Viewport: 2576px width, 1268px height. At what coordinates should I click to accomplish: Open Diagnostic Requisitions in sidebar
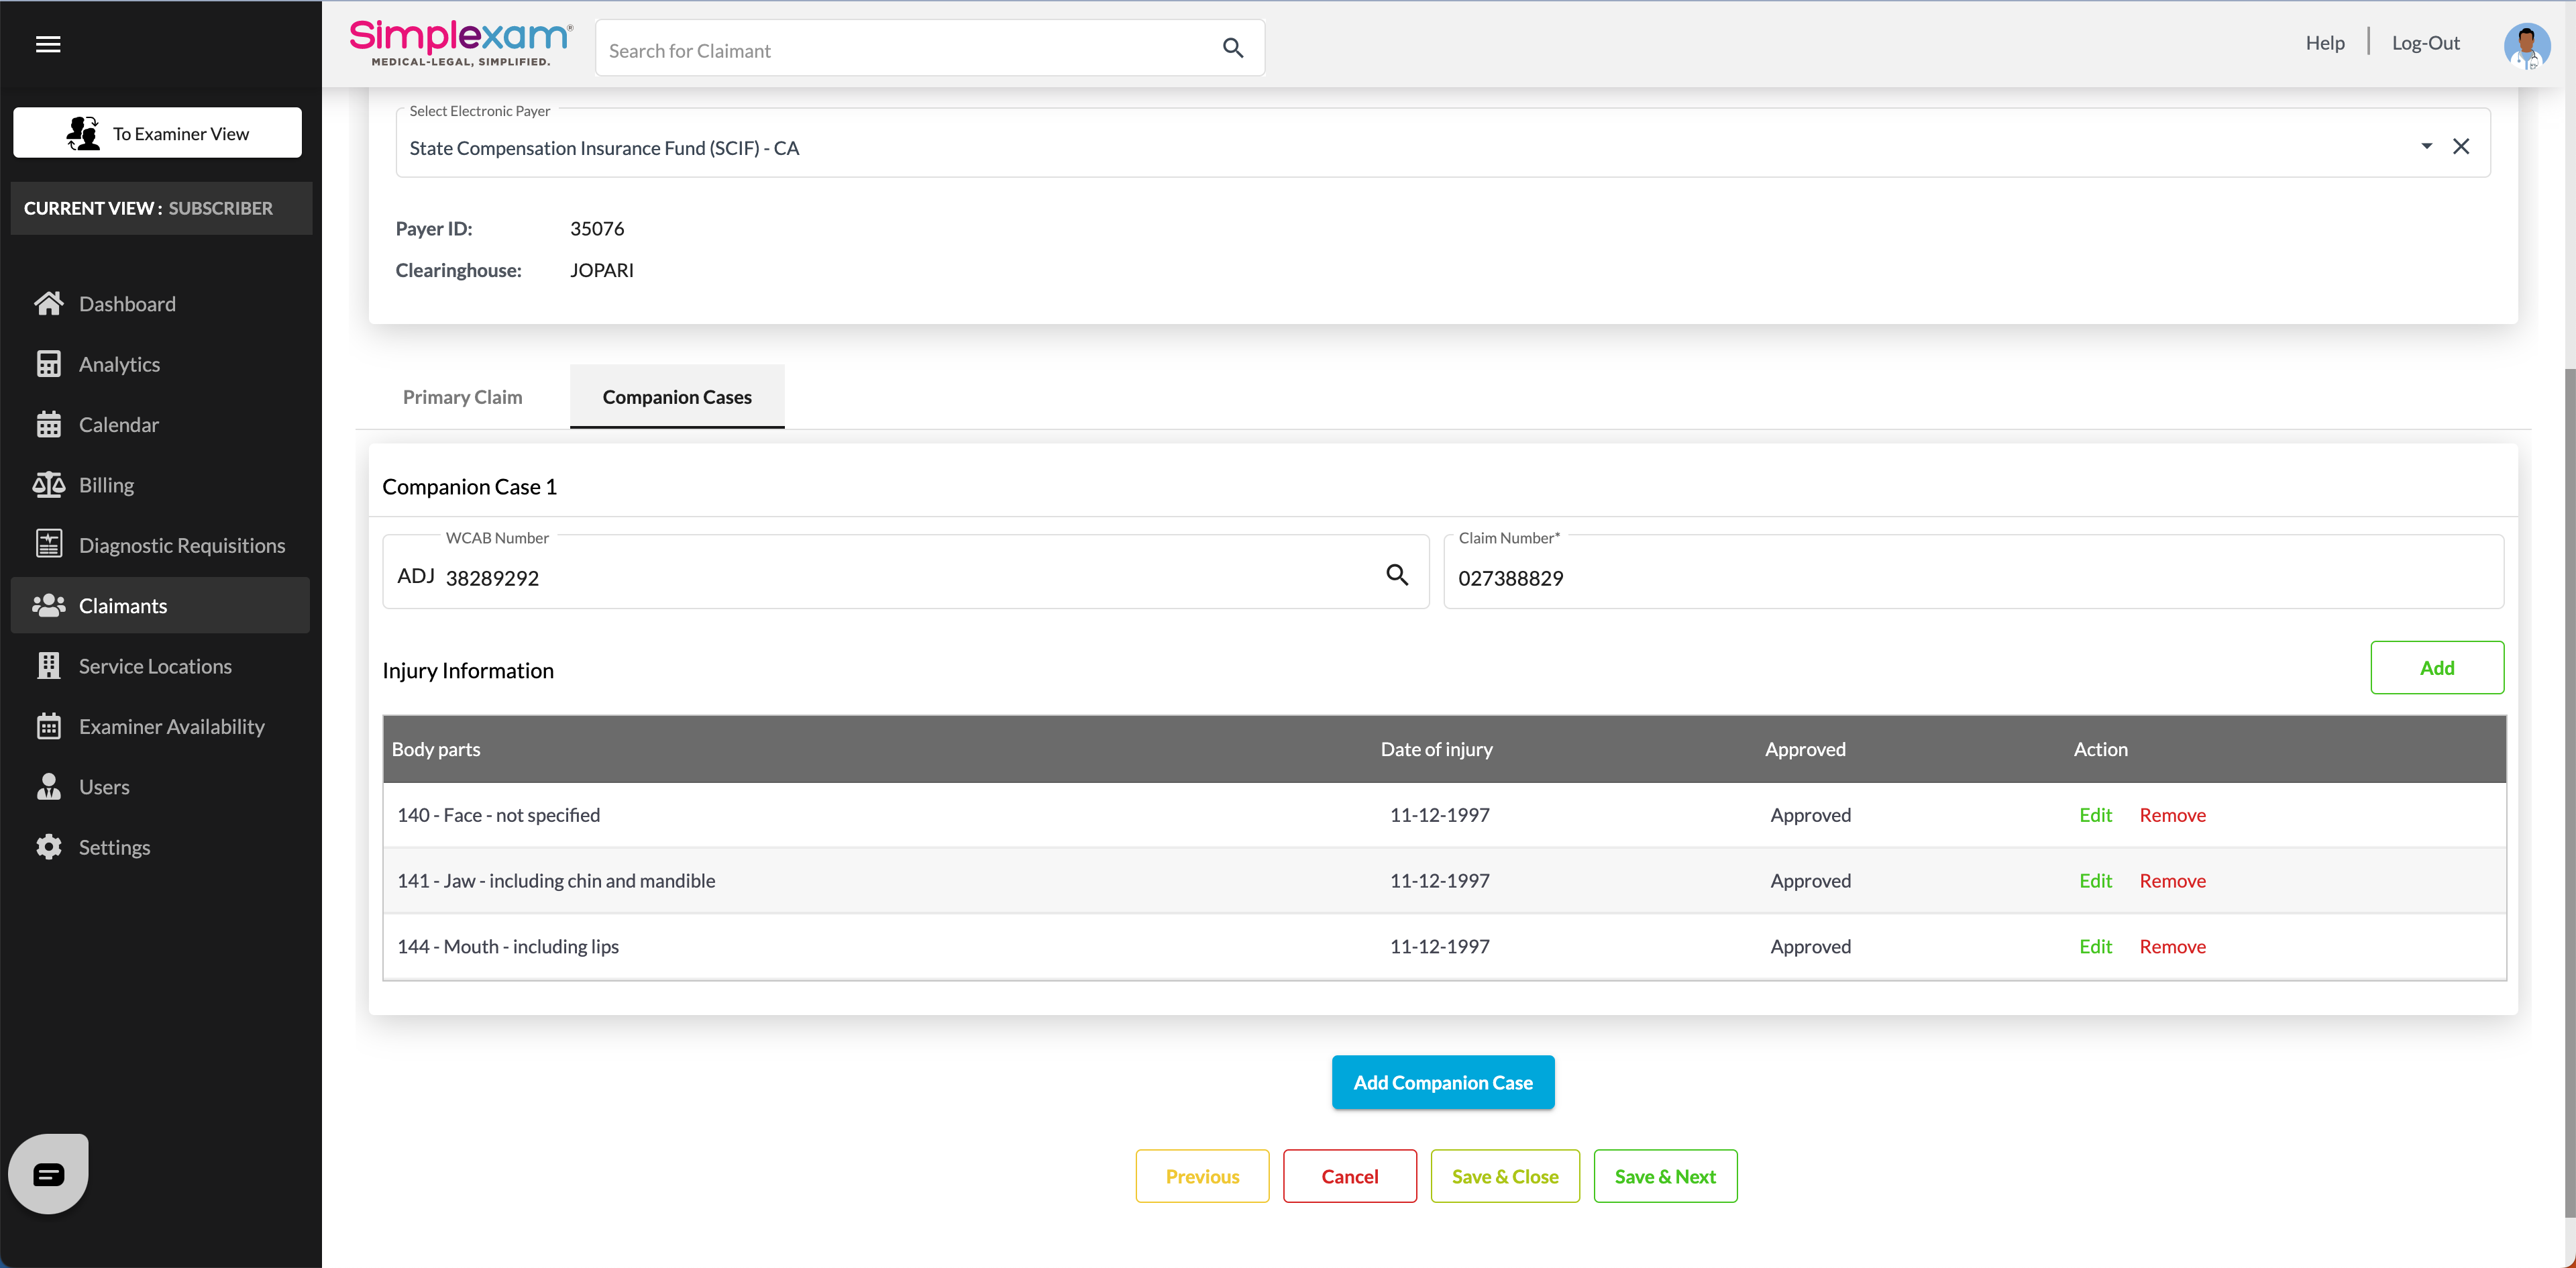181,545
